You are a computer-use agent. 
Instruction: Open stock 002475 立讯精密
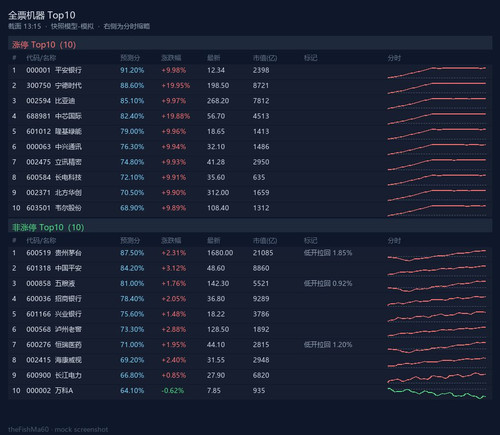pos(54,162)
